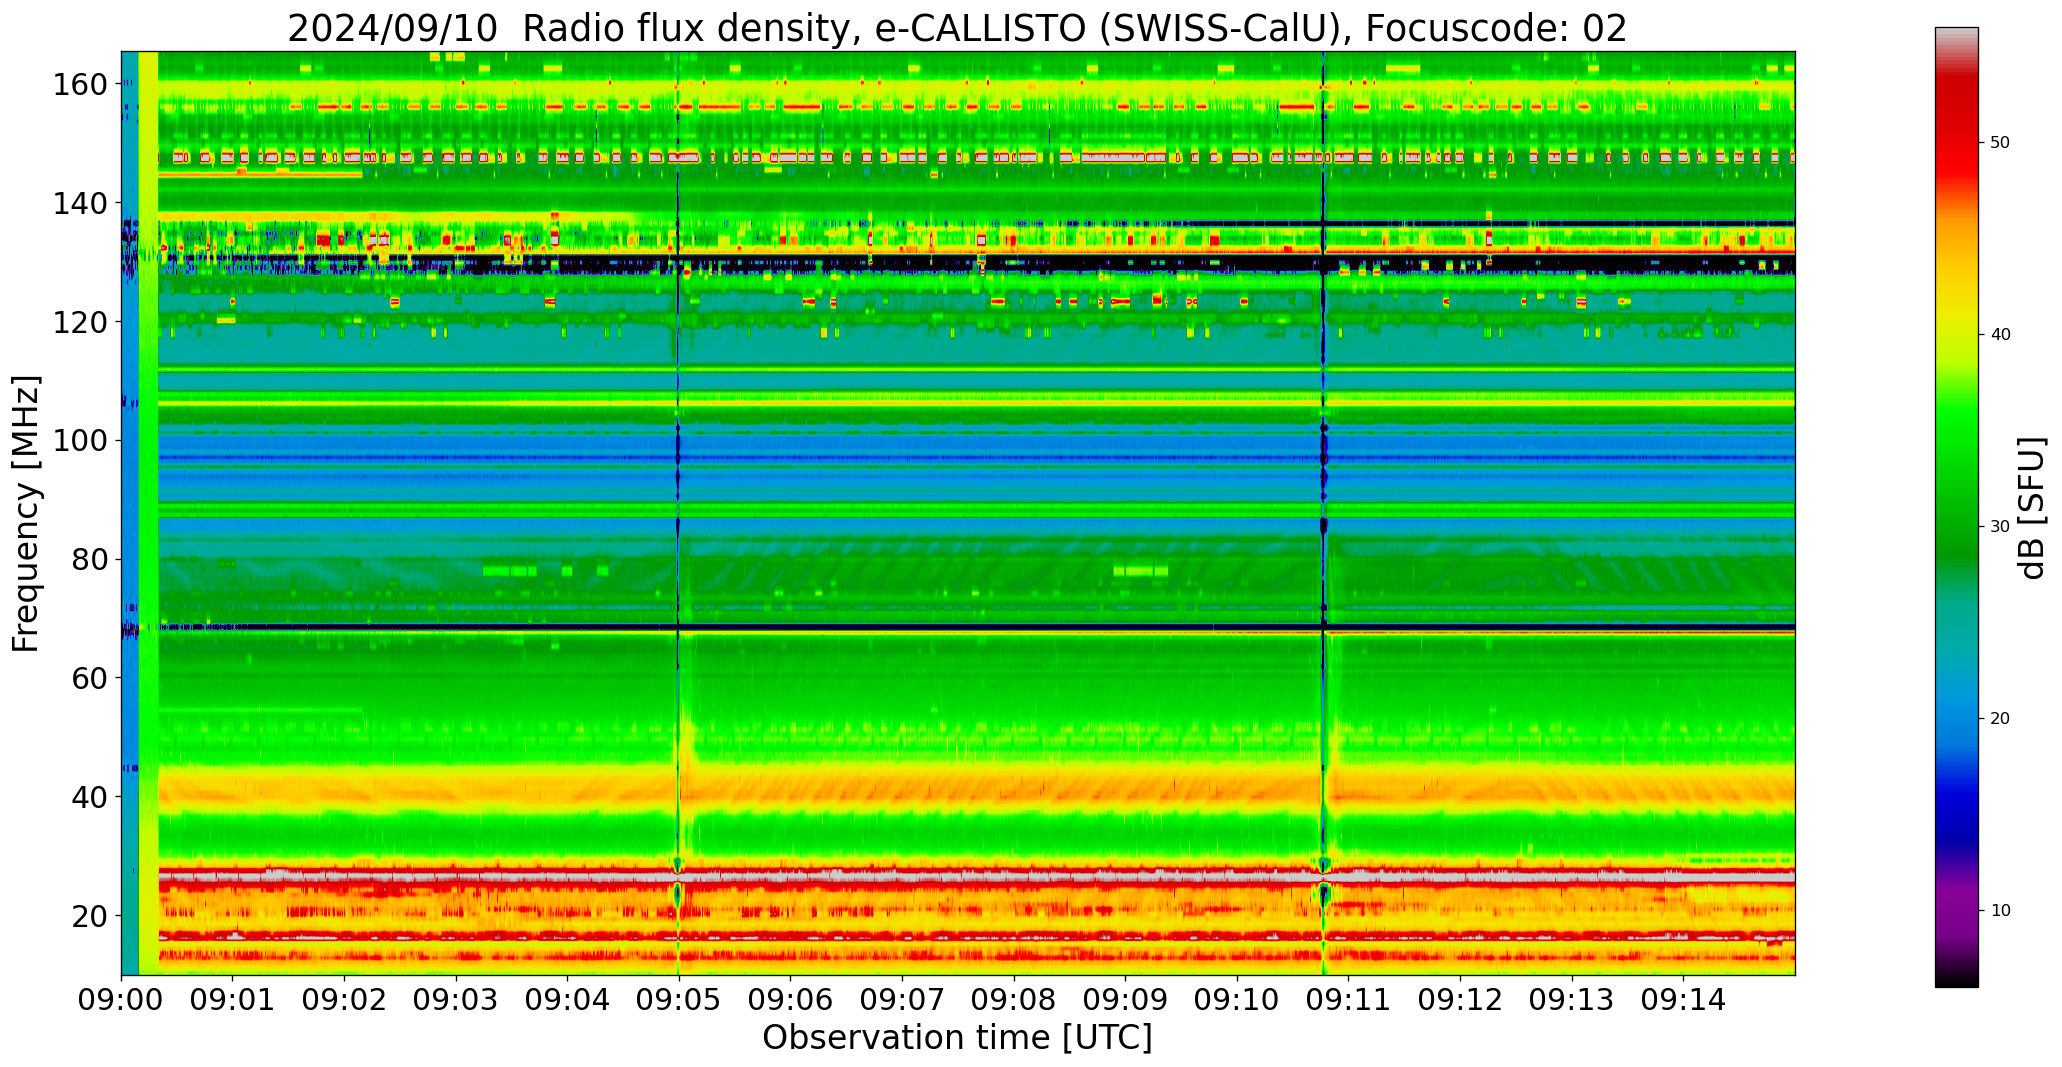2062x1067 pixels.
Task: Click the 09:14 time tick label
Action: click(1683, 1000)
